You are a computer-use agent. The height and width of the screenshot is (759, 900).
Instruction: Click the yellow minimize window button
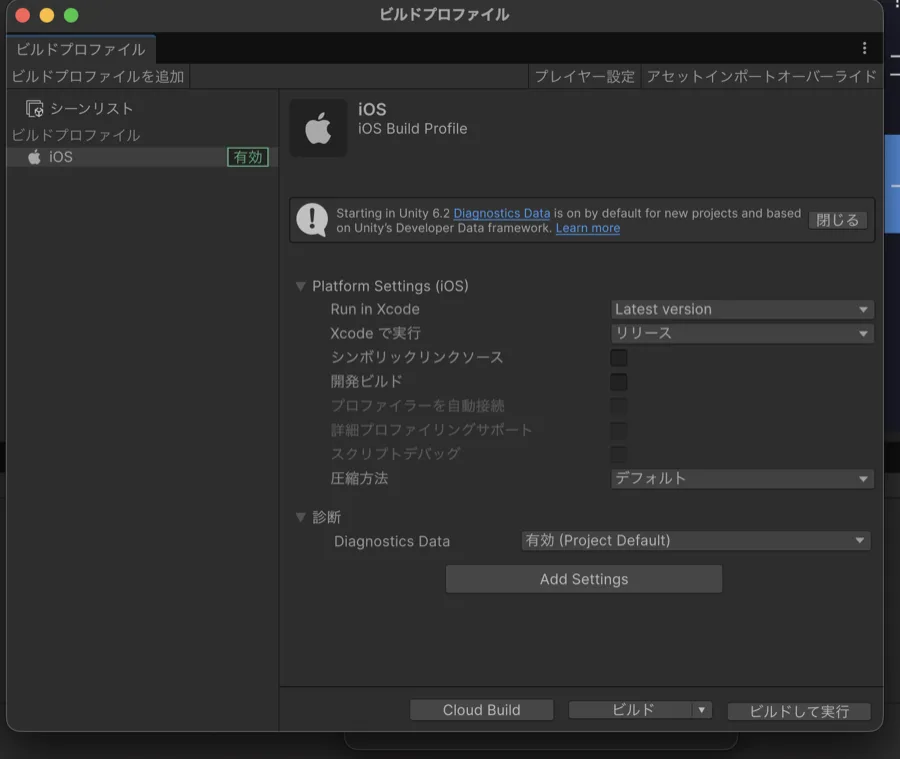(x=47, y=15)
